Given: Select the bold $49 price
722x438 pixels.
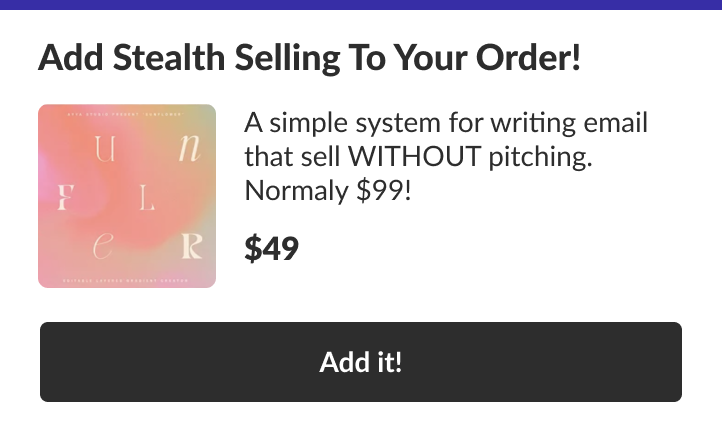Looking at the screenshot, I should 271,248.
